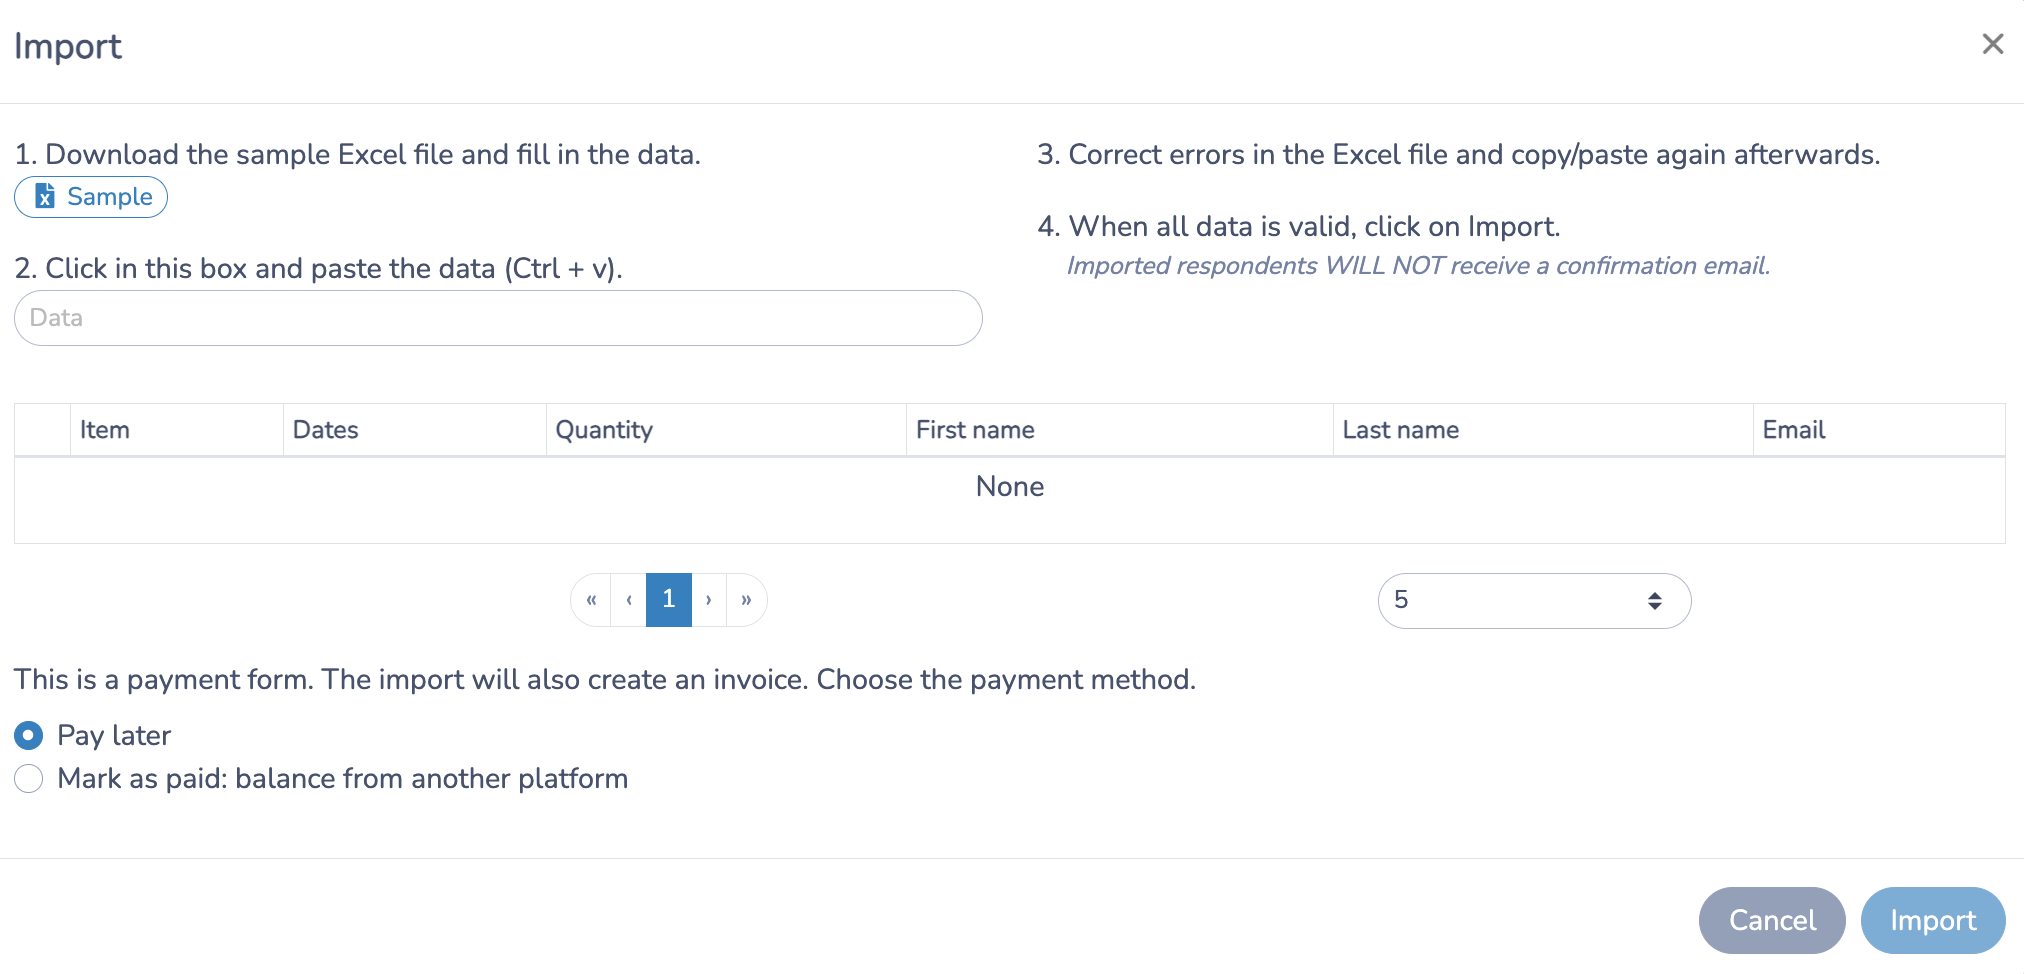The width and height of the screenshot is (2024, 974).
Task: Select the Pay later payment option
Action: point(28,735)
